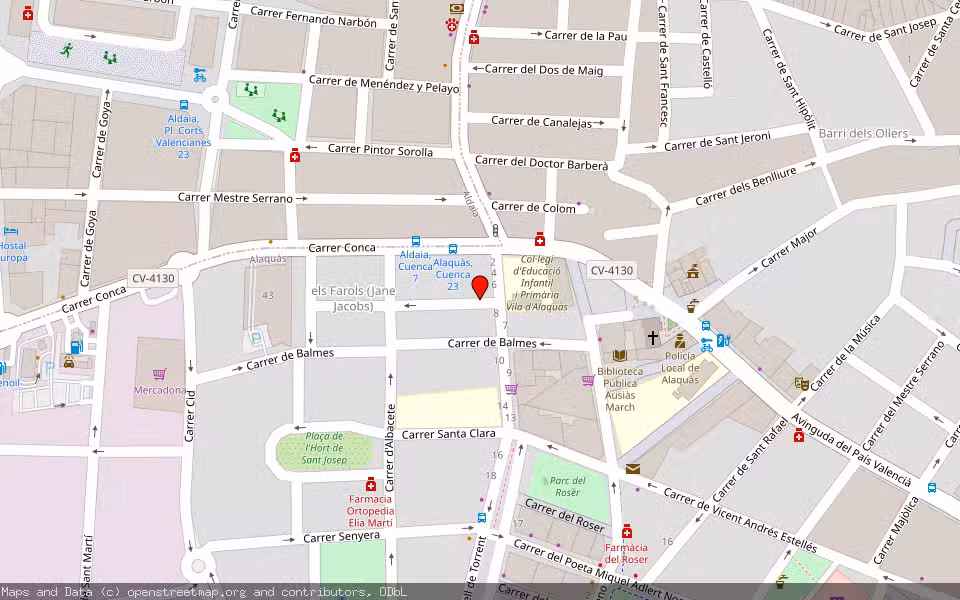The image size is (960, 600).
Task: Click the post office envelope icon near Parc del Rosèr
Action: (632, 469)
